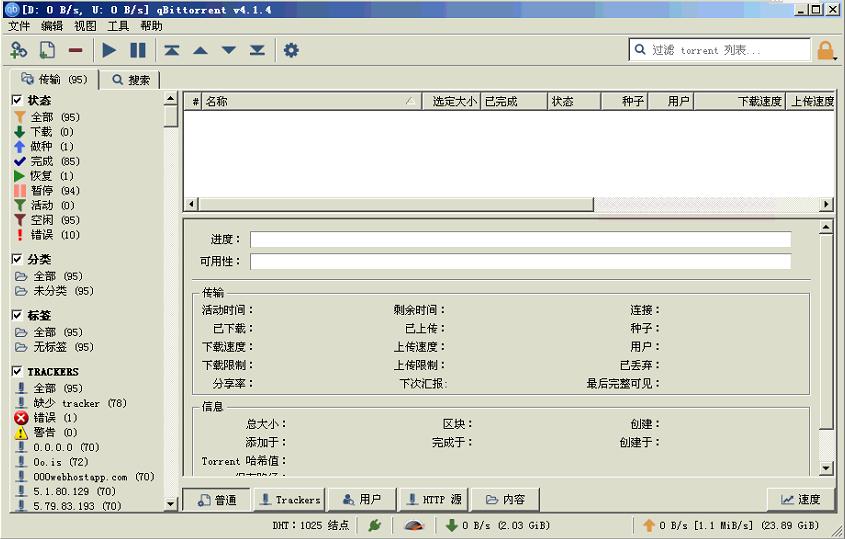Open the 用户 details tab
Screen dimensions: 845x539
coord(362,500)
